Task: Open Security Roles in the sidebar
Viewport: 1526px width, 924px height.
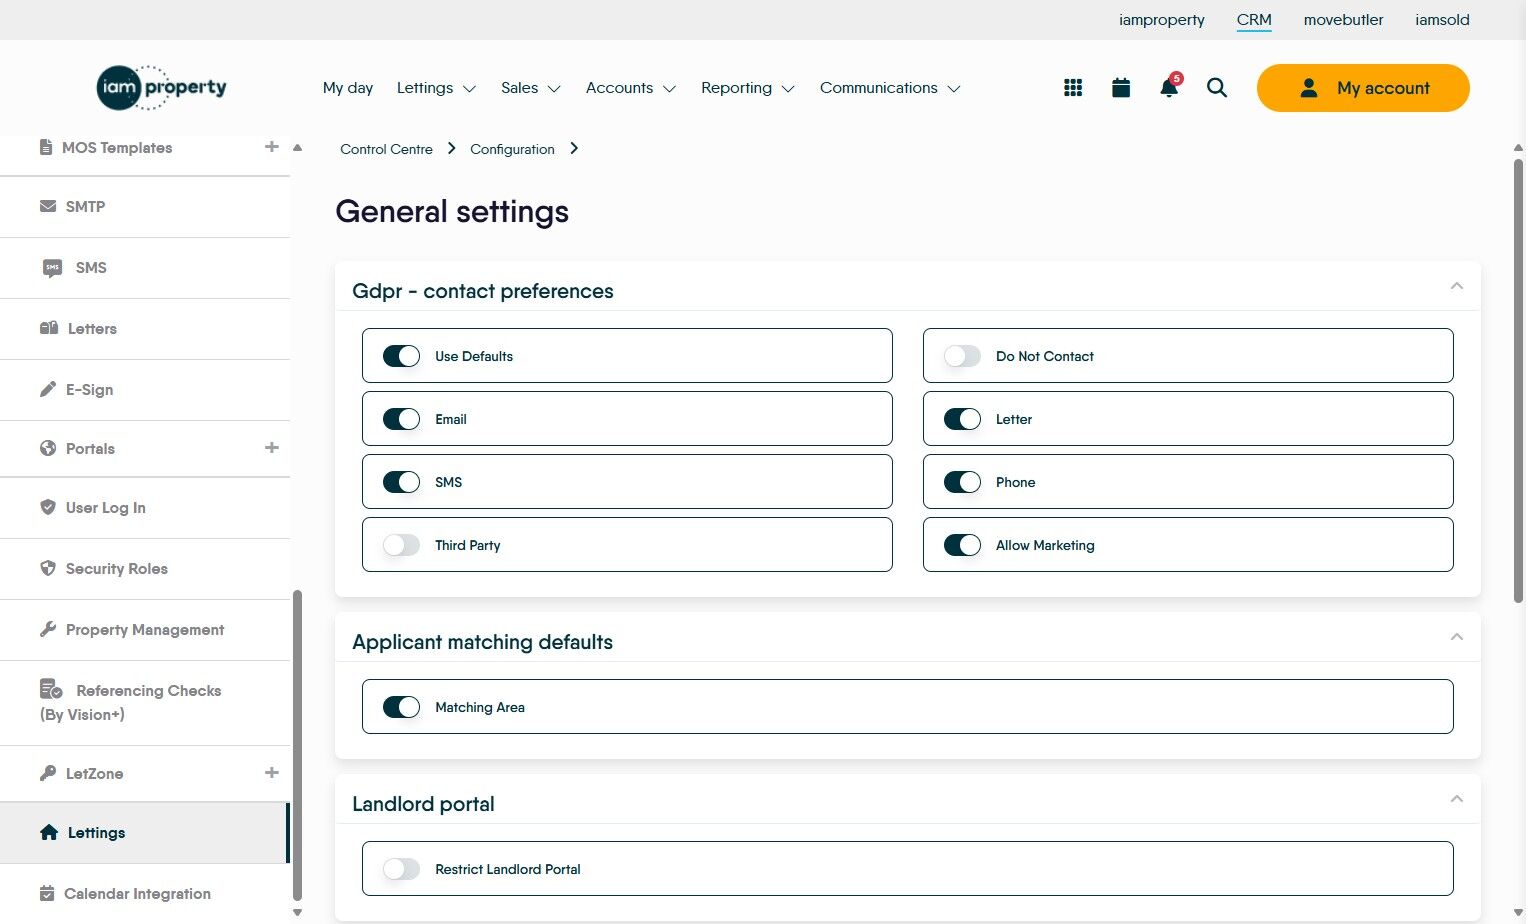Action: (x=116, y=568)
